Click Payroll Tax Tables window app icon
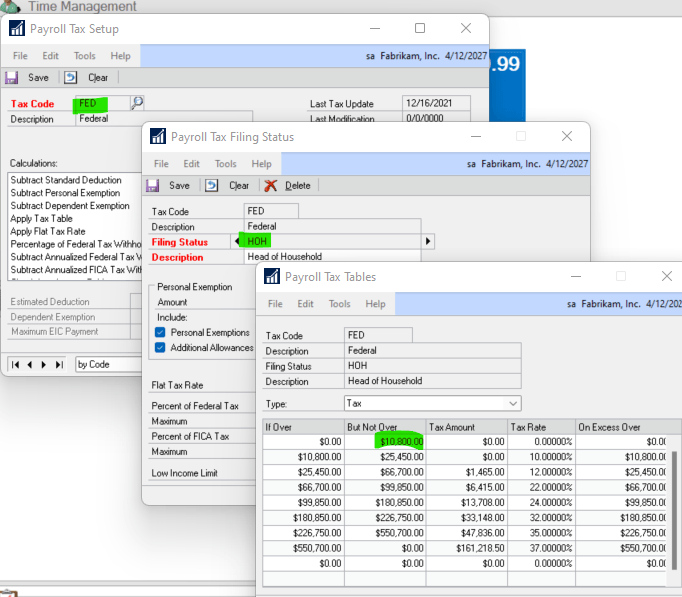The height and width of the screenshot is (597, 682). pyautogui.click(x=272, y=276)
